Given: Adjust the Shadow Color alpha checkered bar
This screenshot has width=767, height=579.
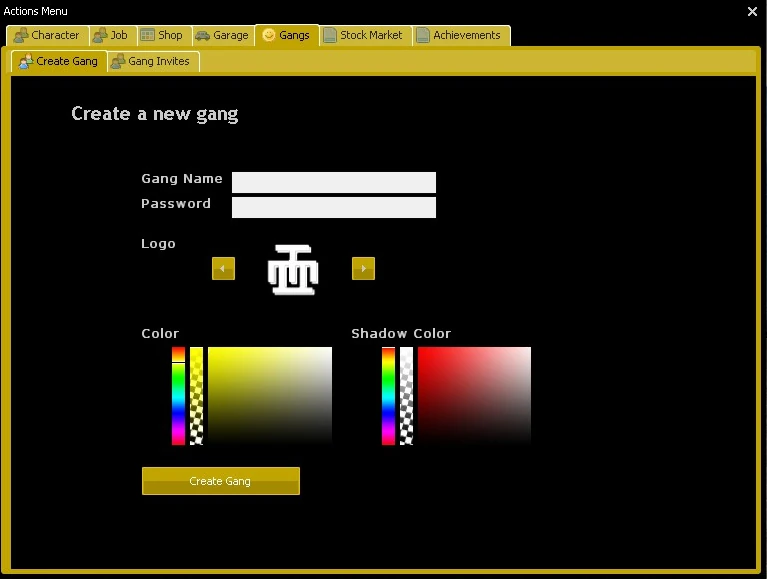Looking at the screenshot, I should tap(406, 396).
